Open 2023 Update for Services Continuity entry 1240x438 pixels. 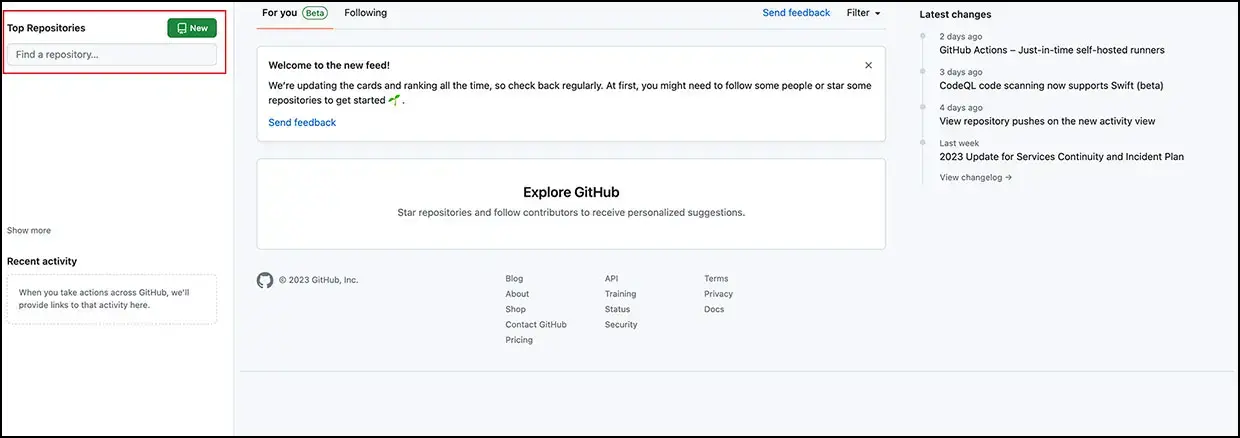click(1061, 156)
